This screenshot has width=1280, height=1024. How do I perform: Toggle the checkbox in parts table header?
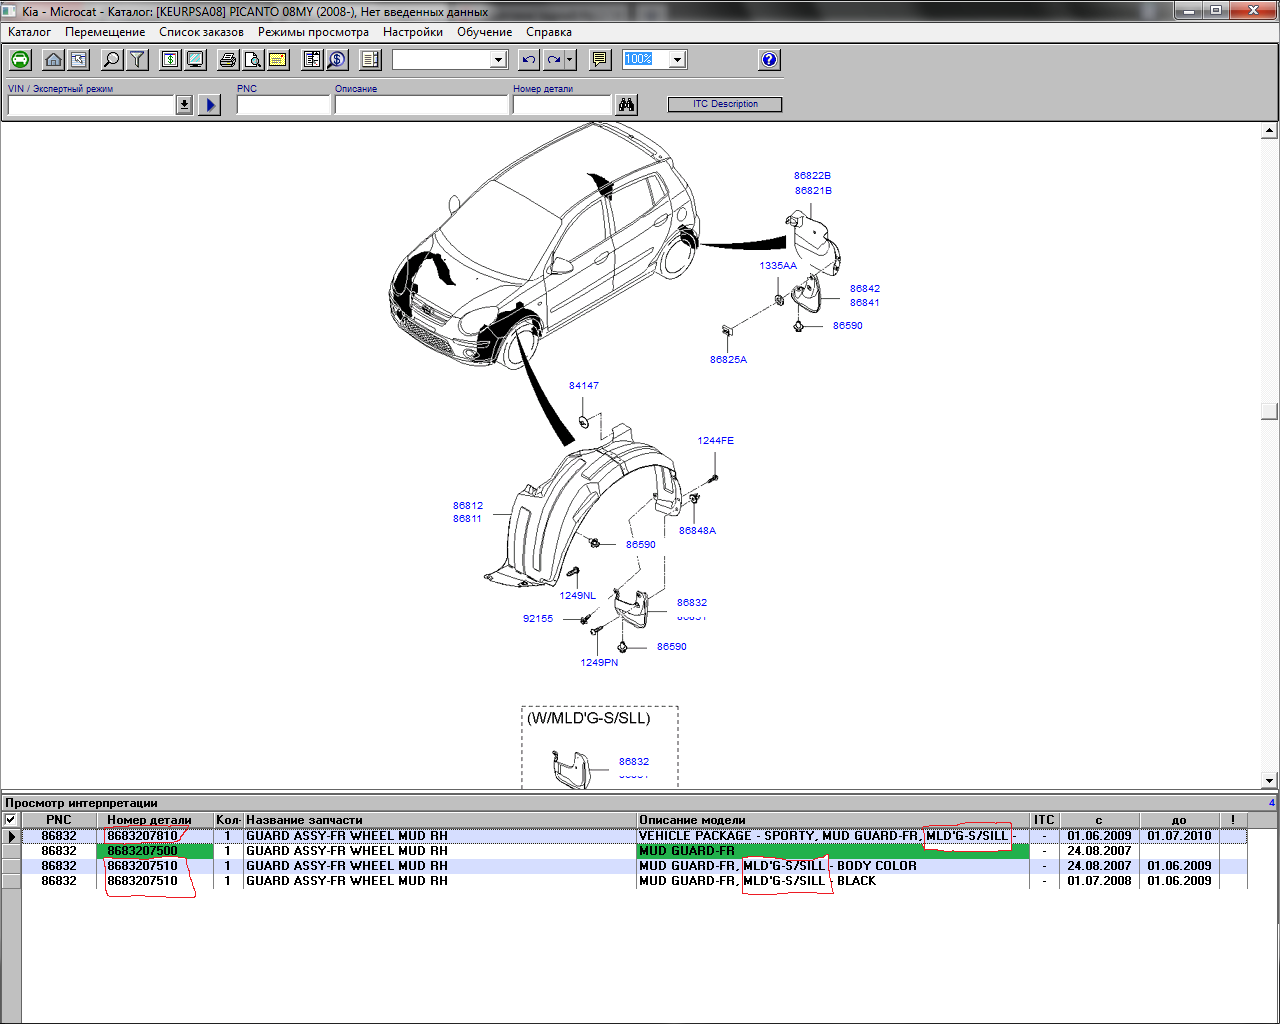(x=11, y=820)
